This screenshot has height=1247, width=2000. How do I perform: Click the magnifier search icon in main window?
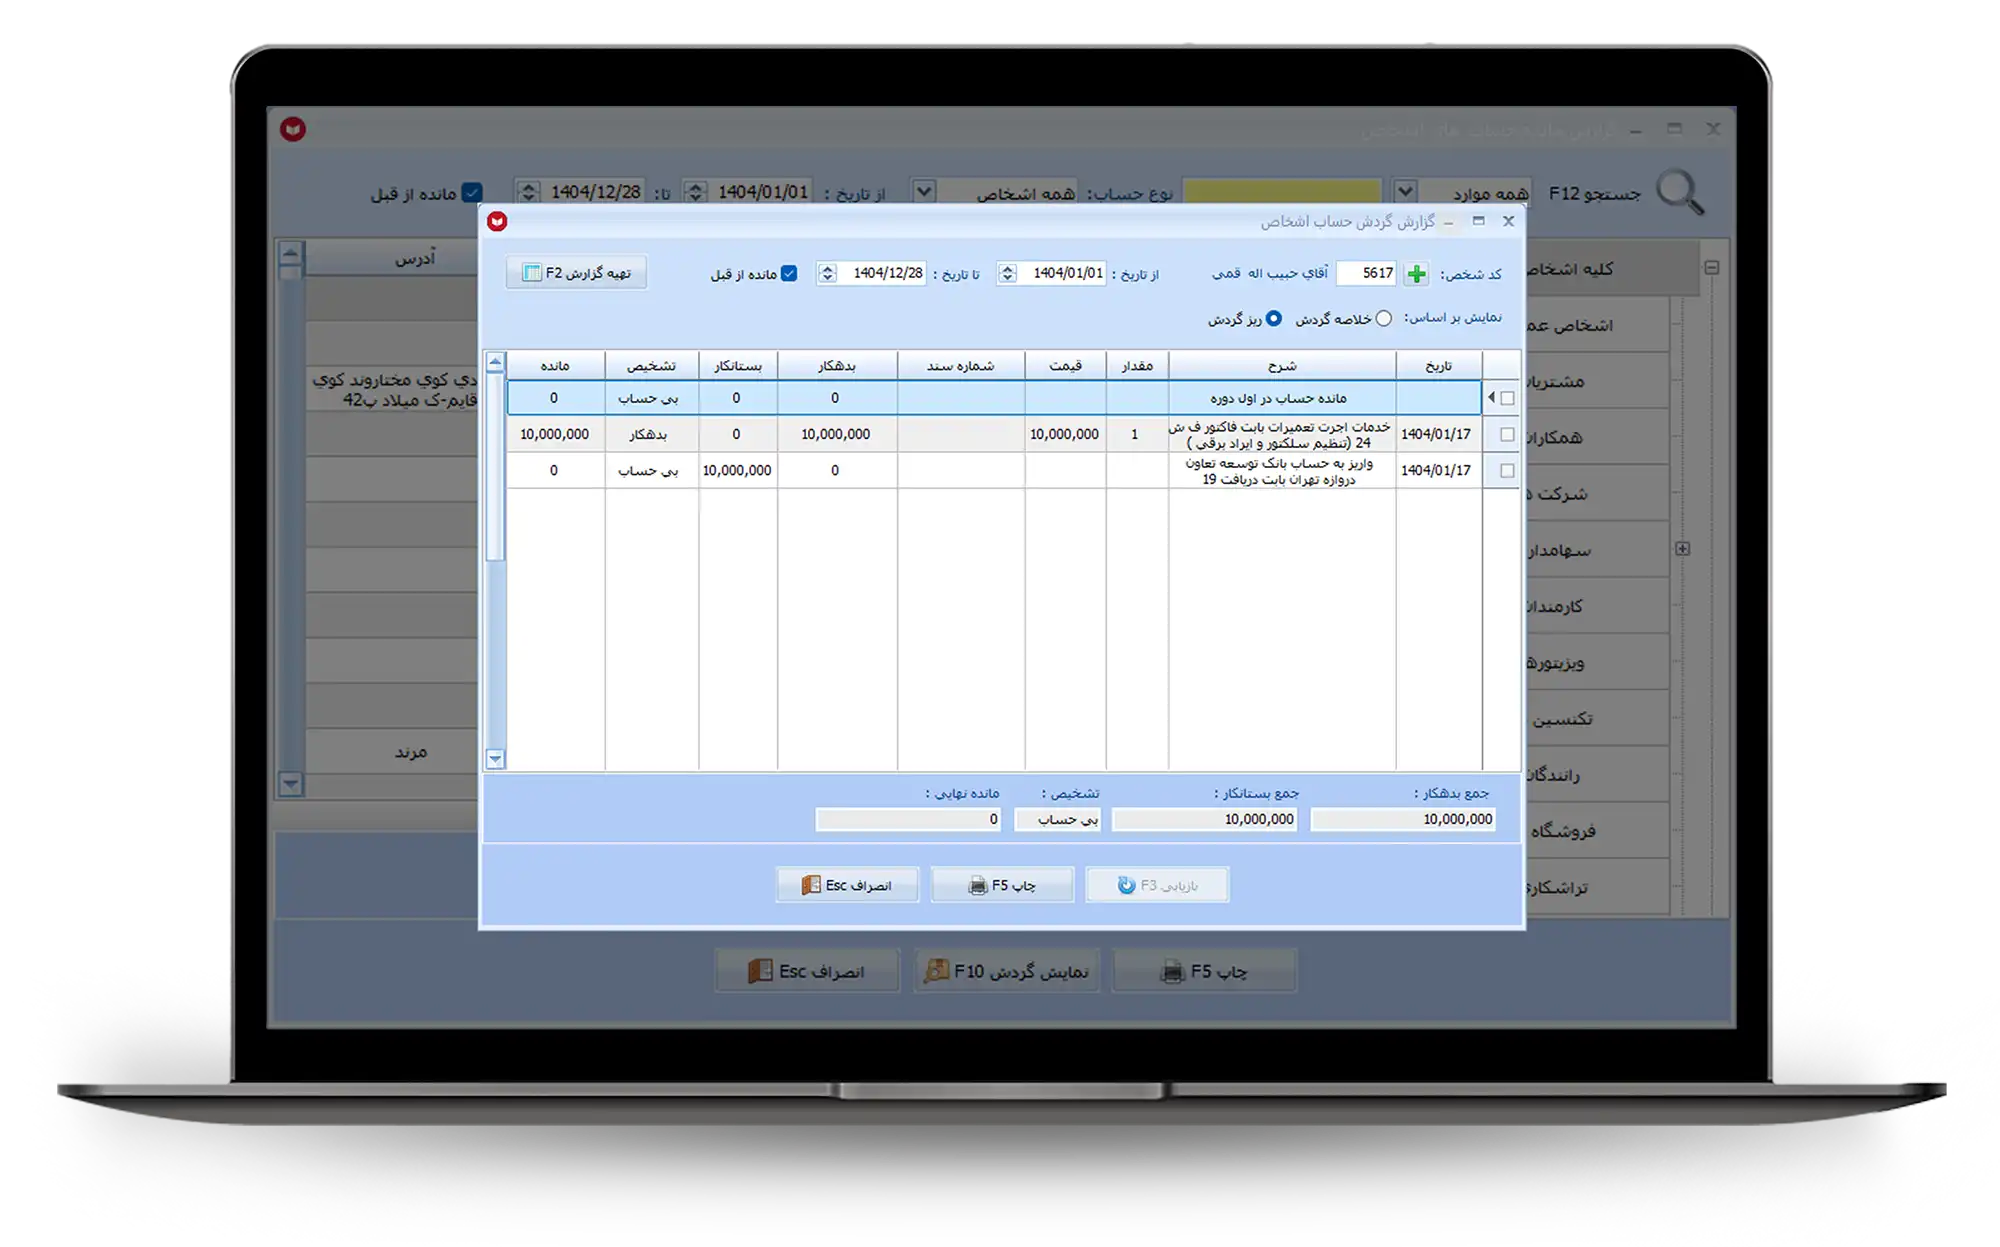1679,192
